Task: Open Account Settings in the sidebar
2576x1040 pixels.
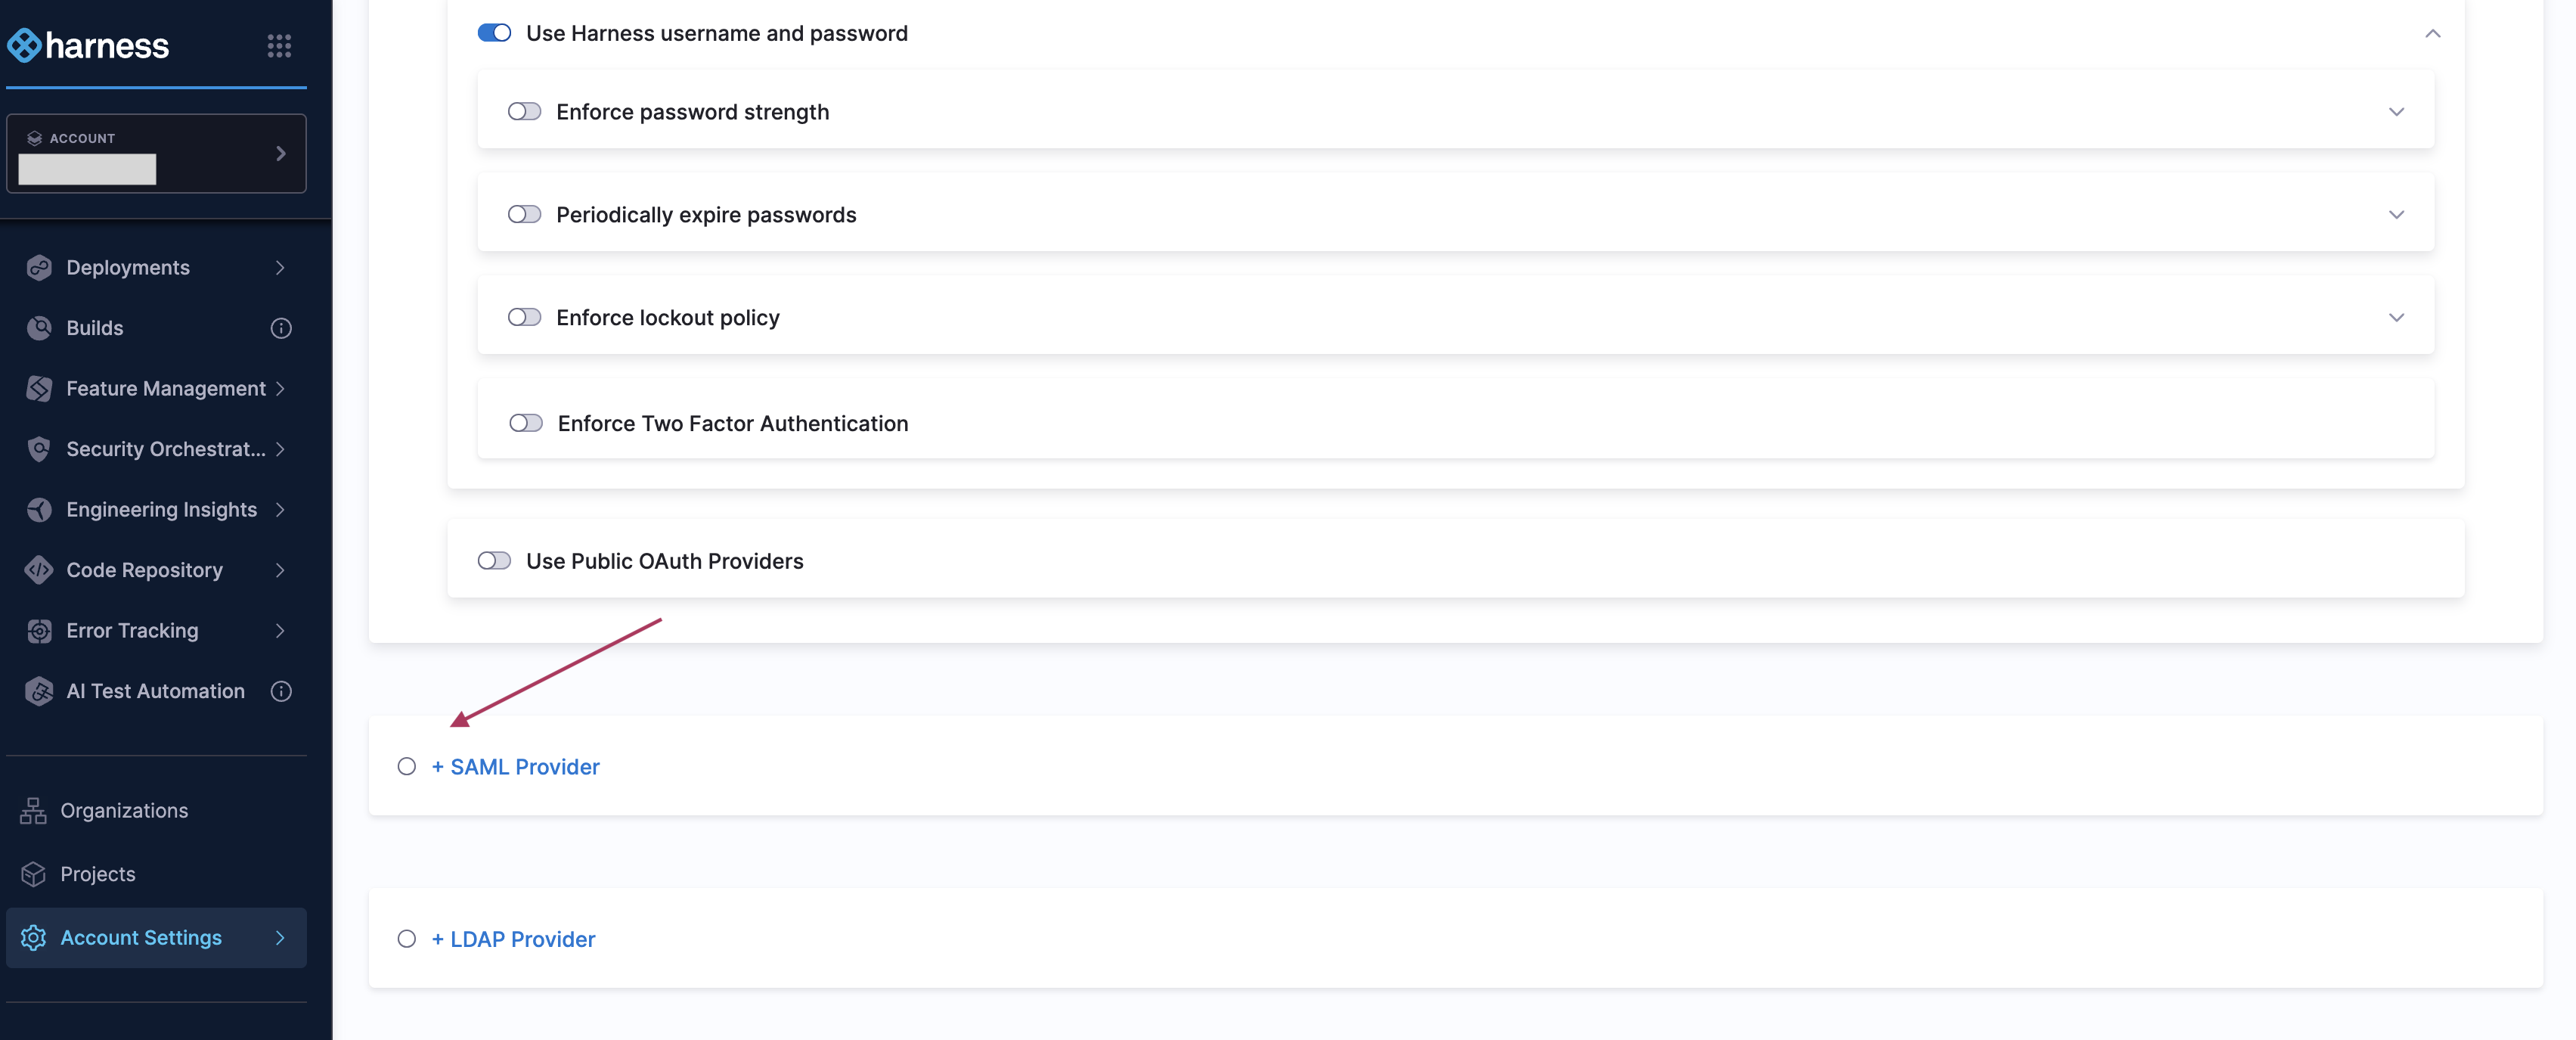Action: coord(141,938)
